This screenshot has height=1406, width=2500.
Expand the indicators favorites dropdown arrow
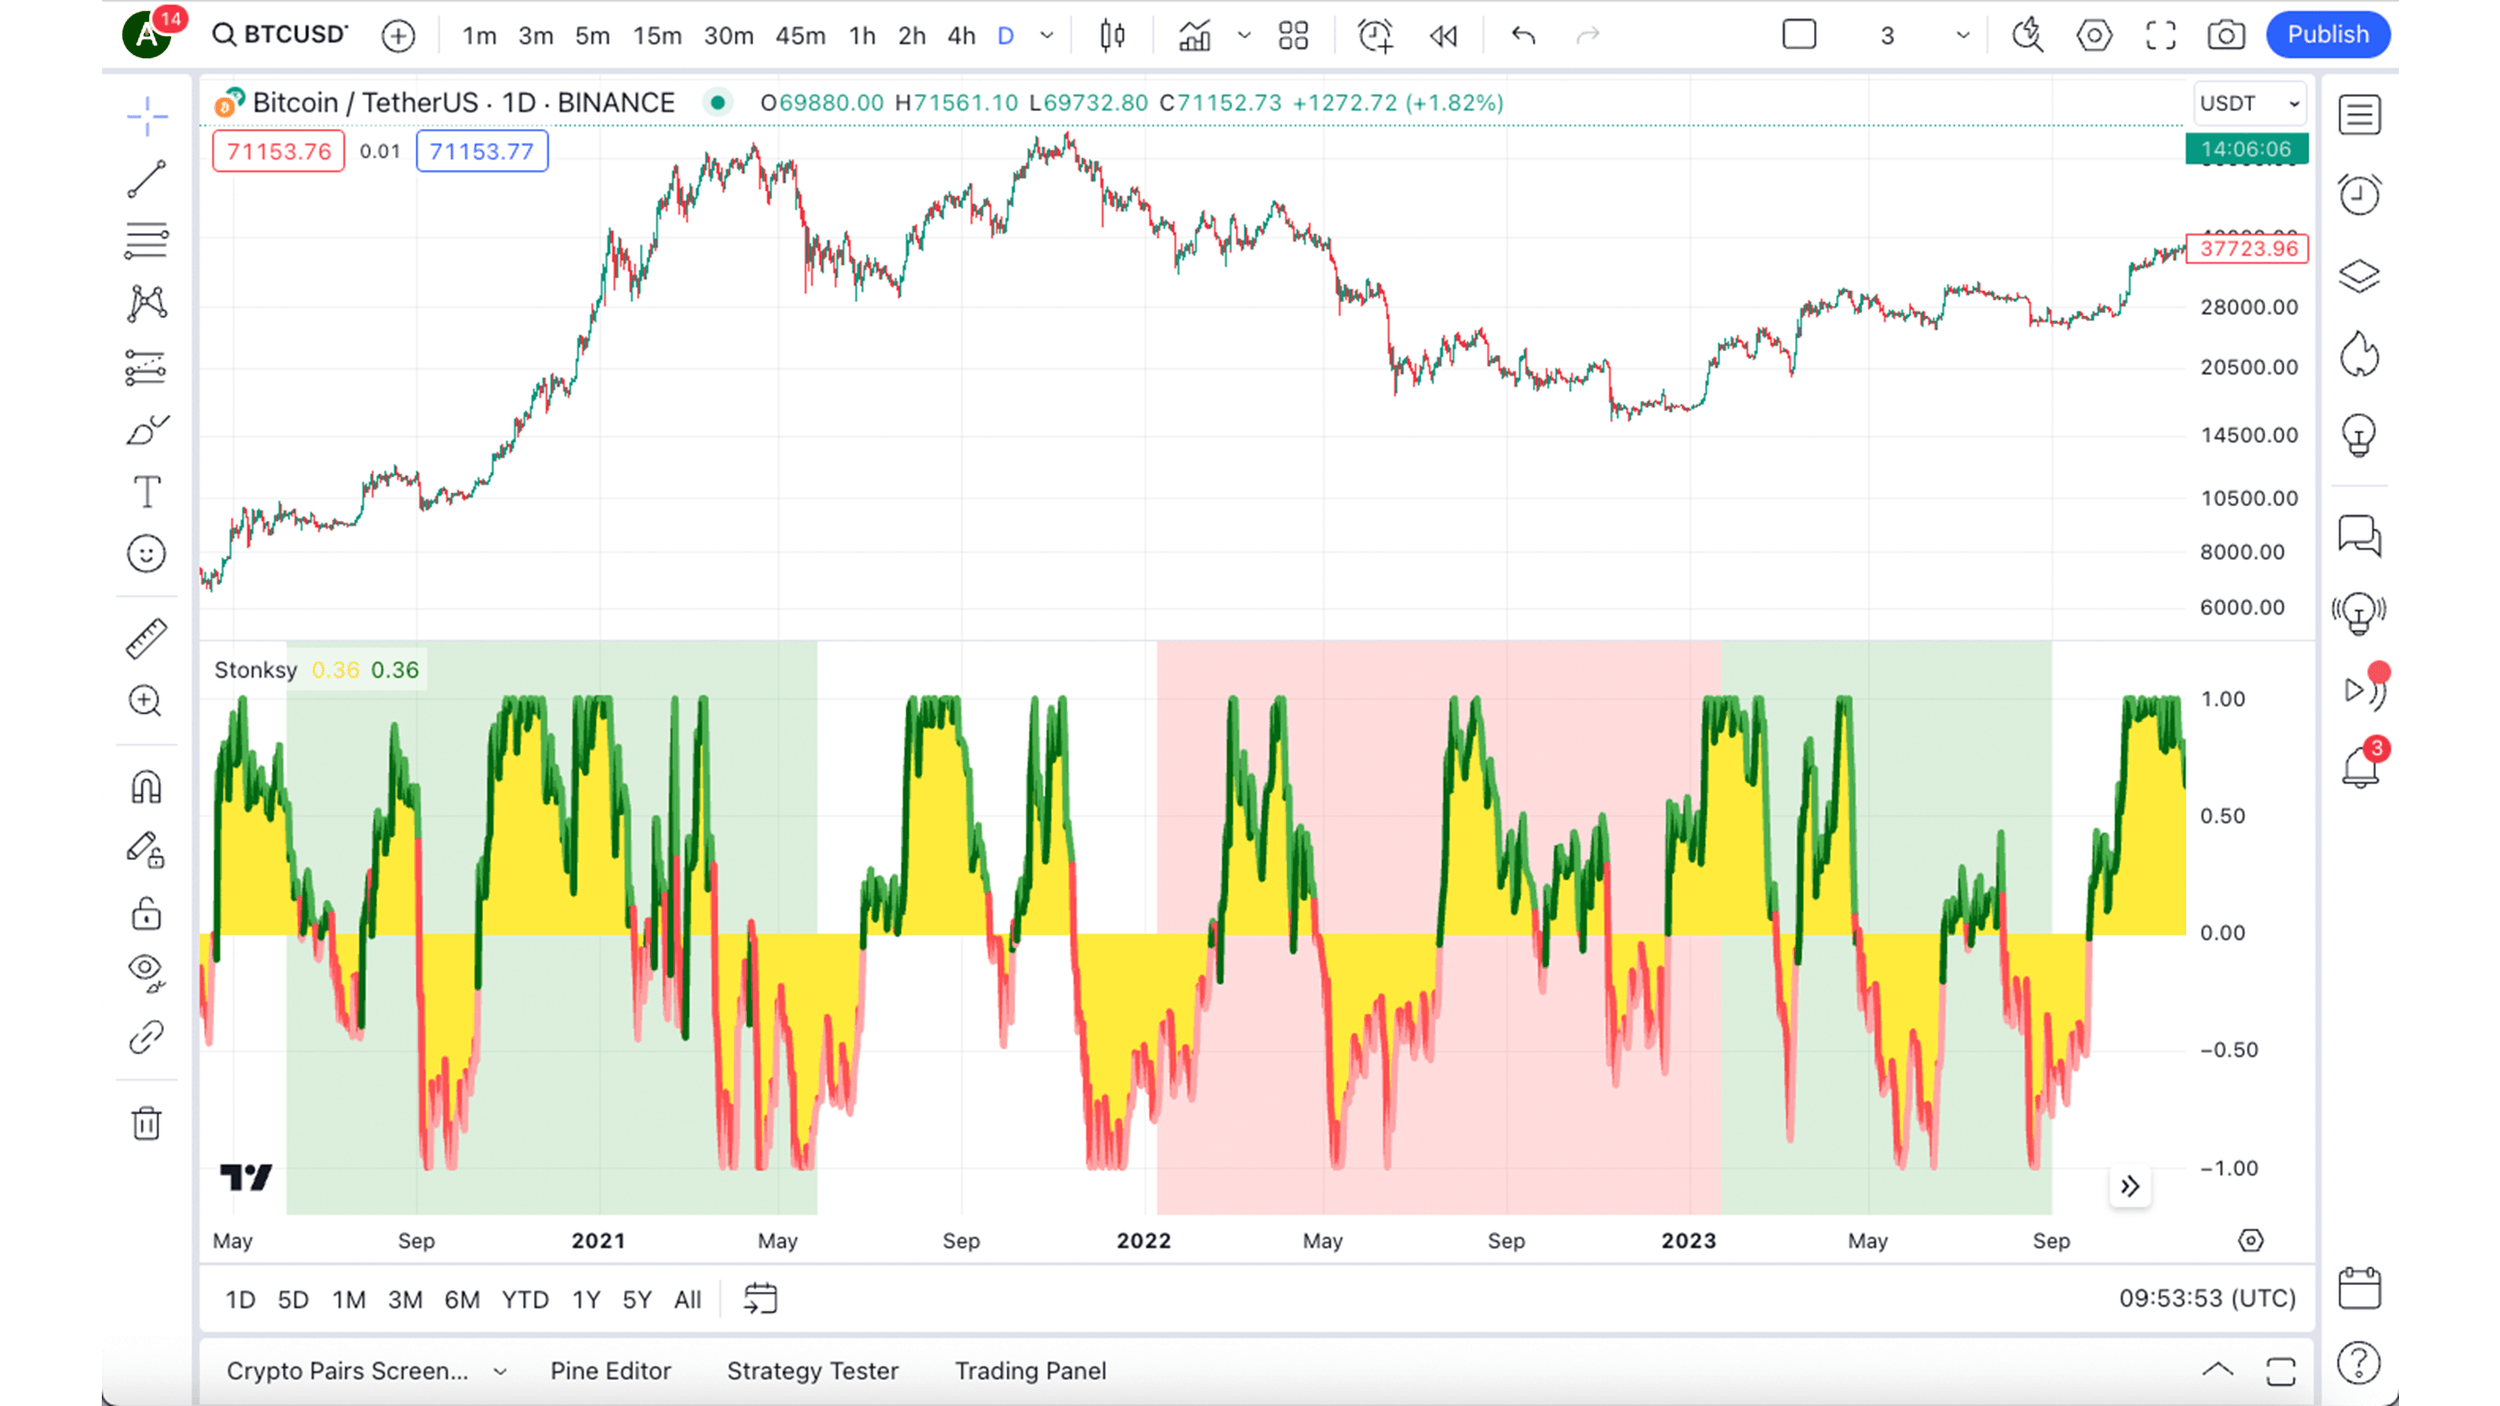[x=1244, y=36]
